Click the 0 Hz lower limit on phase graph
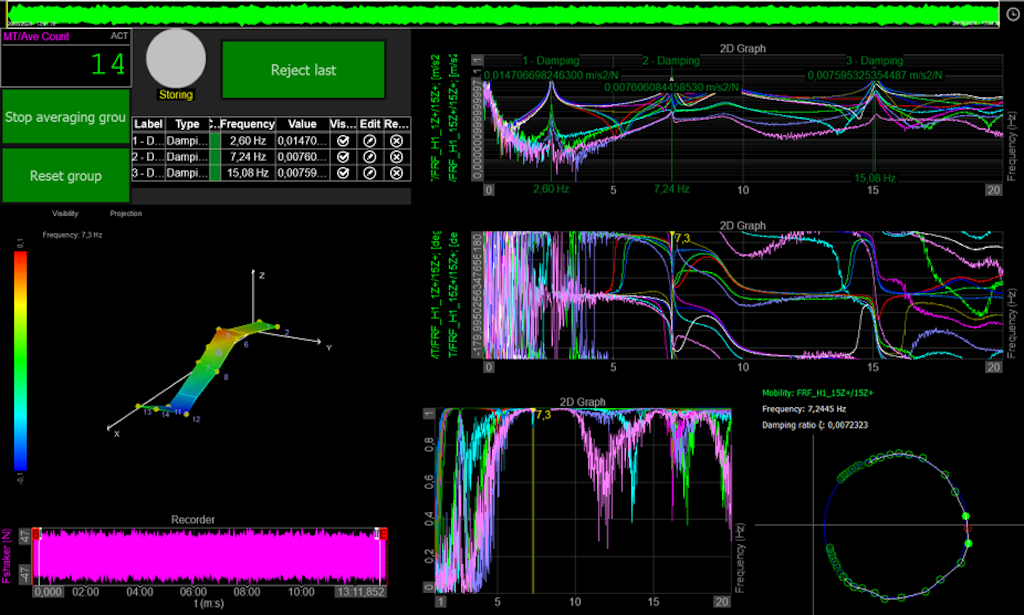 click(x=488, y=367)
